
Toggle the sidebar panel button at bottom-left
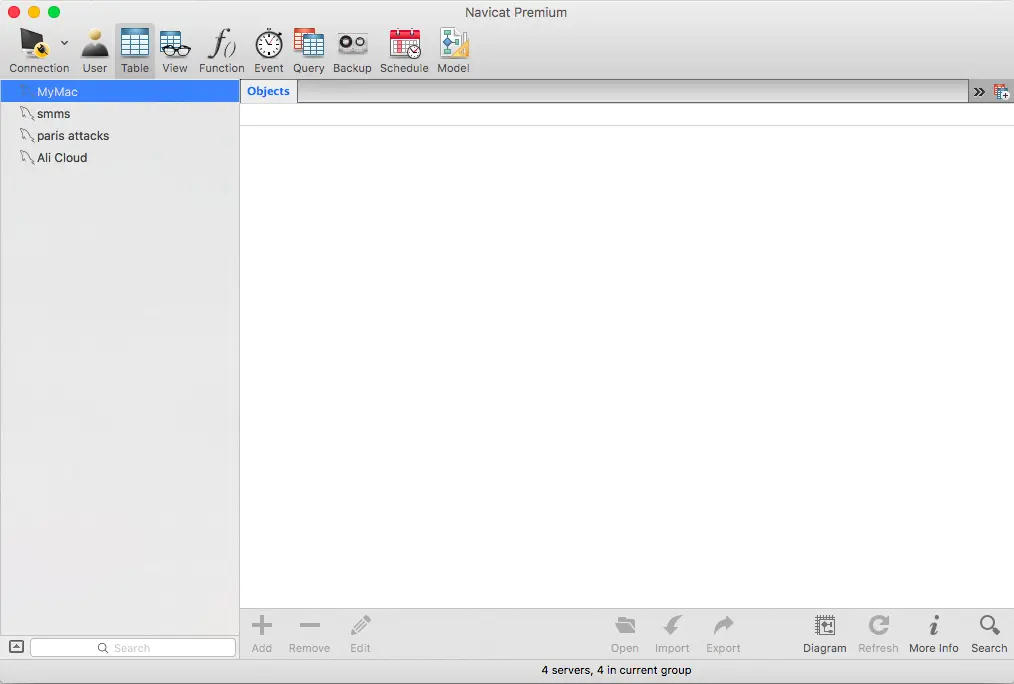coord(16,647)
